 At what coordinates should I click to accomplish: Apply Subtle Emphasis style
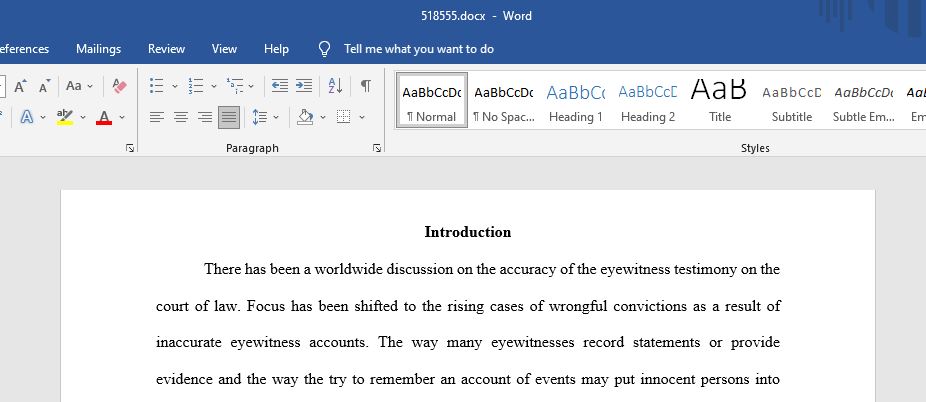(864, 100)
